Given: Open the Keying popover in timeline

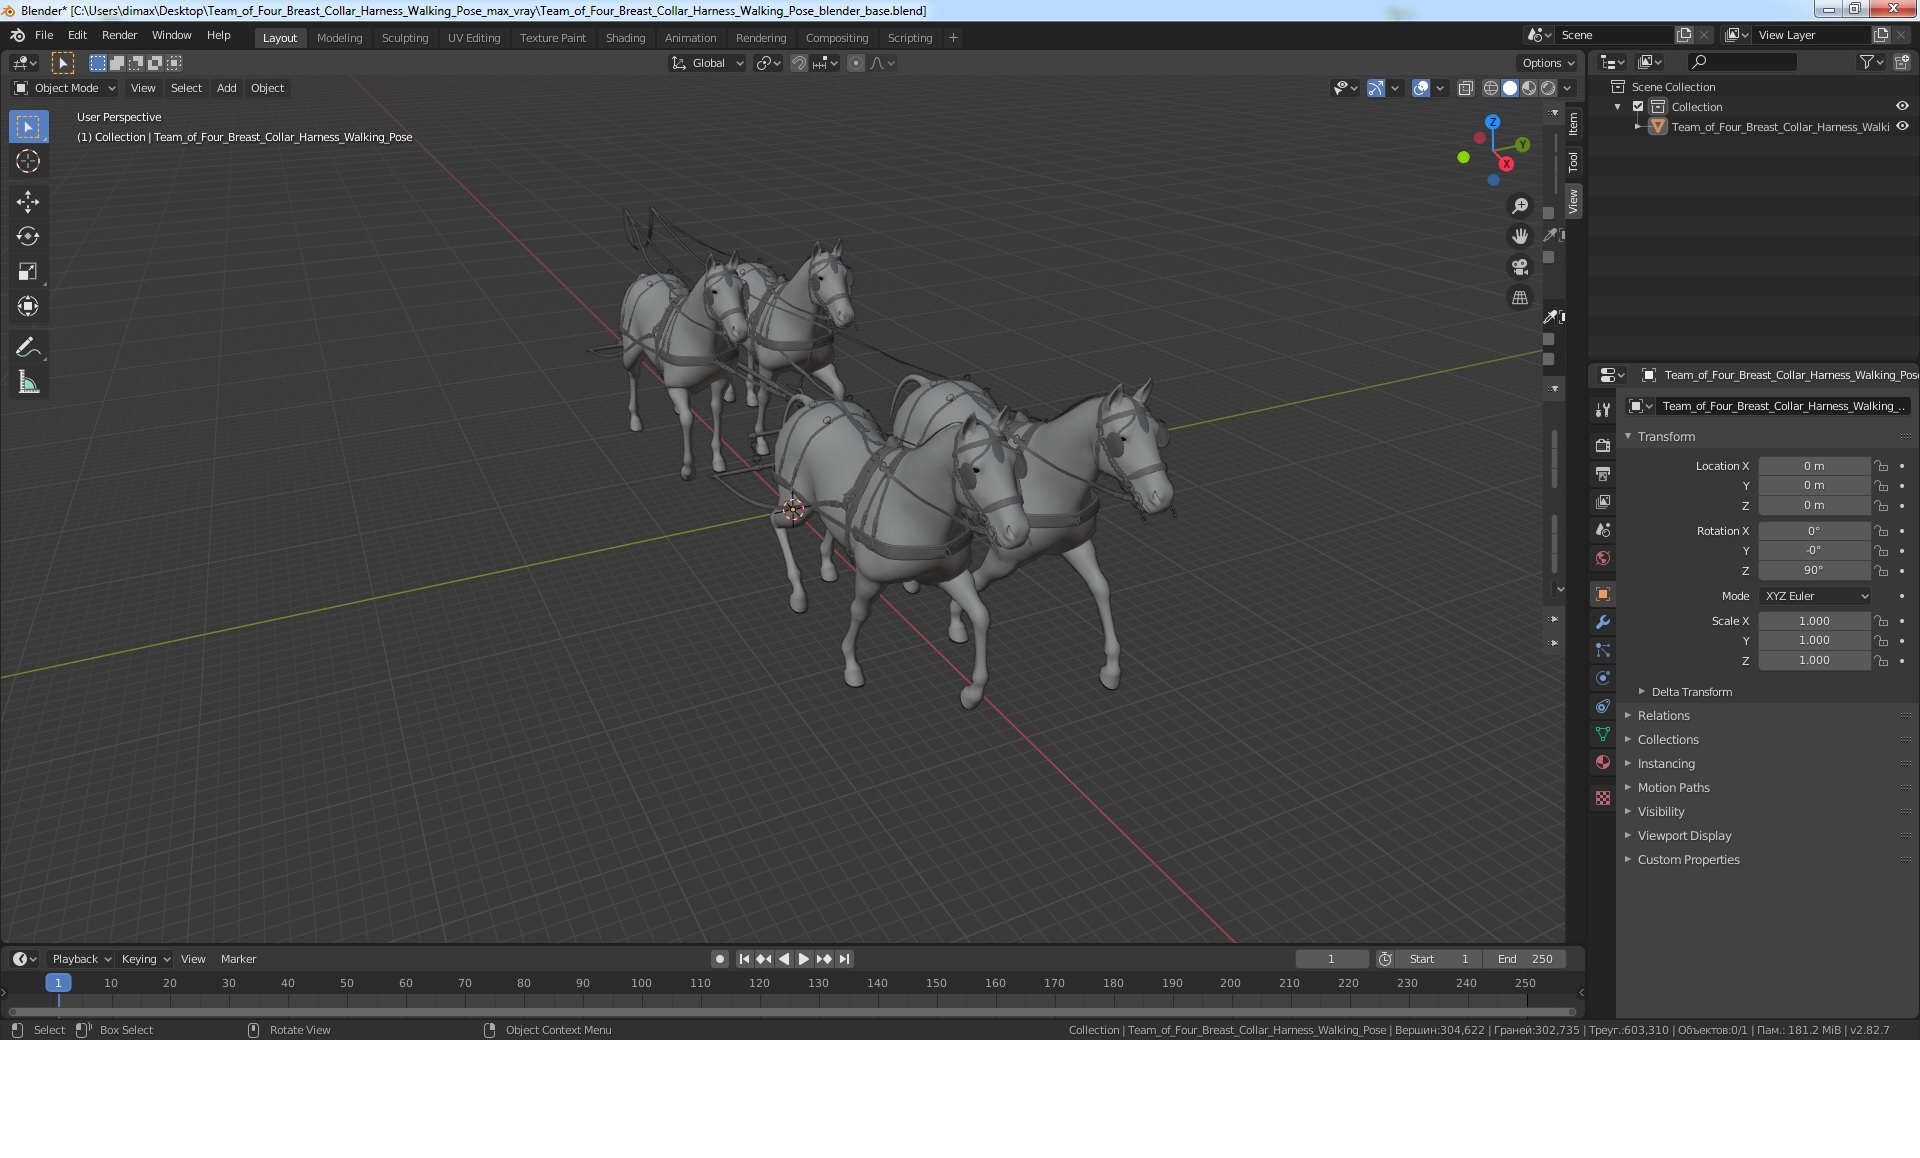Looking at the screenshot, I should pyautogui.click(x=145, y=959).
